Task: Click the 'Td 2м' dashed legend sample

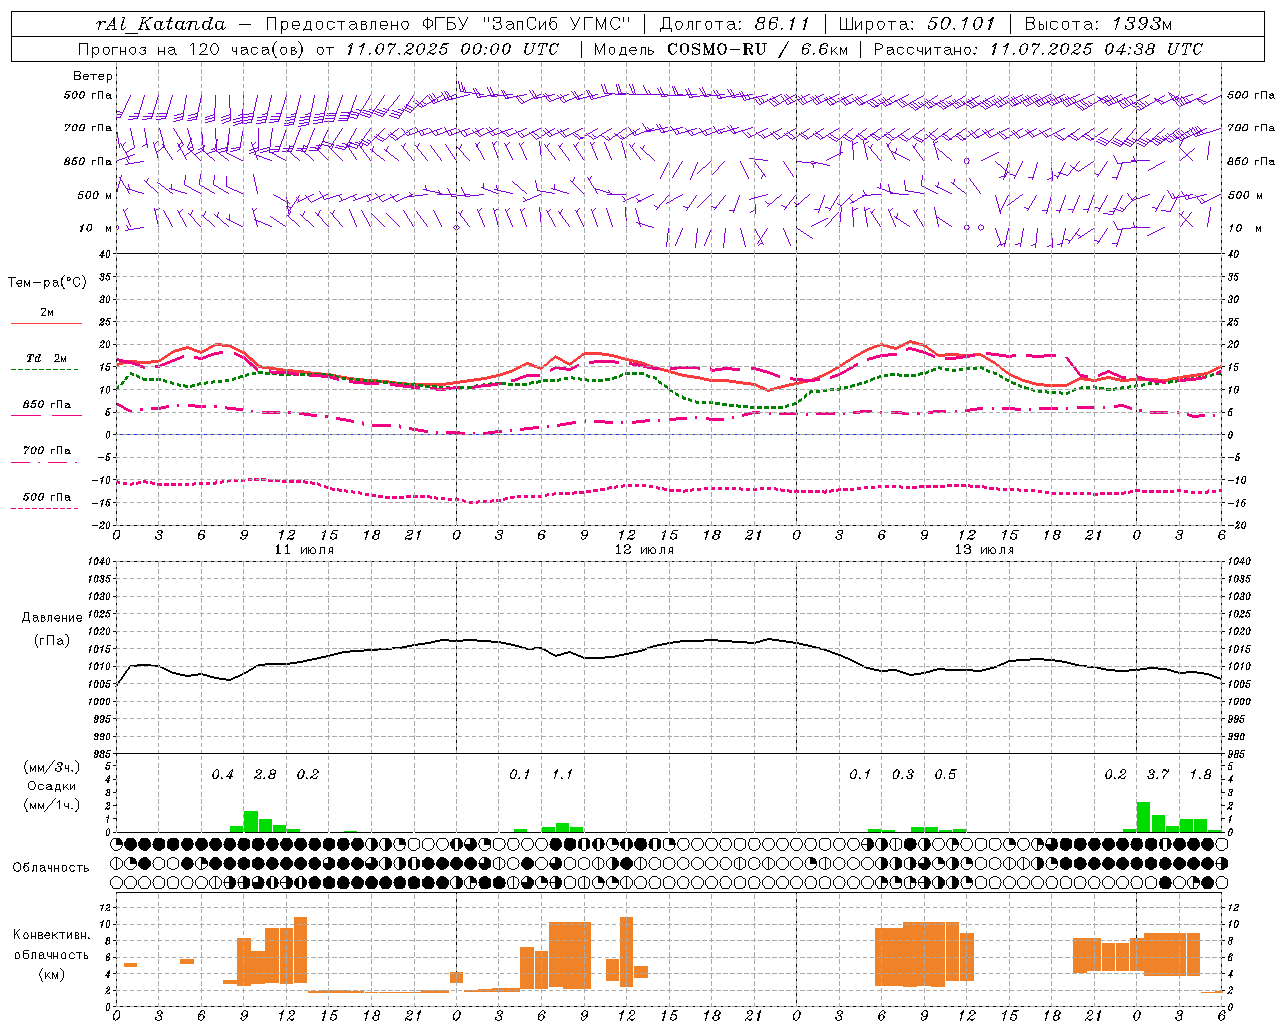Action: [44, 369]
